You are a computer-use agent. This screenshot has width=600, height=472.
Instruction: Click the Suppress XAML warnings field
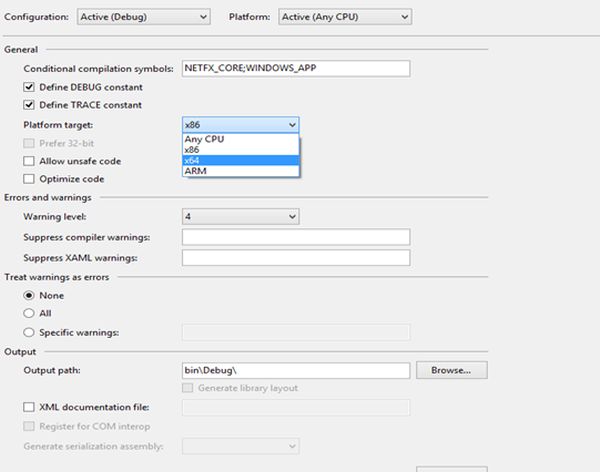coord(296,258)
